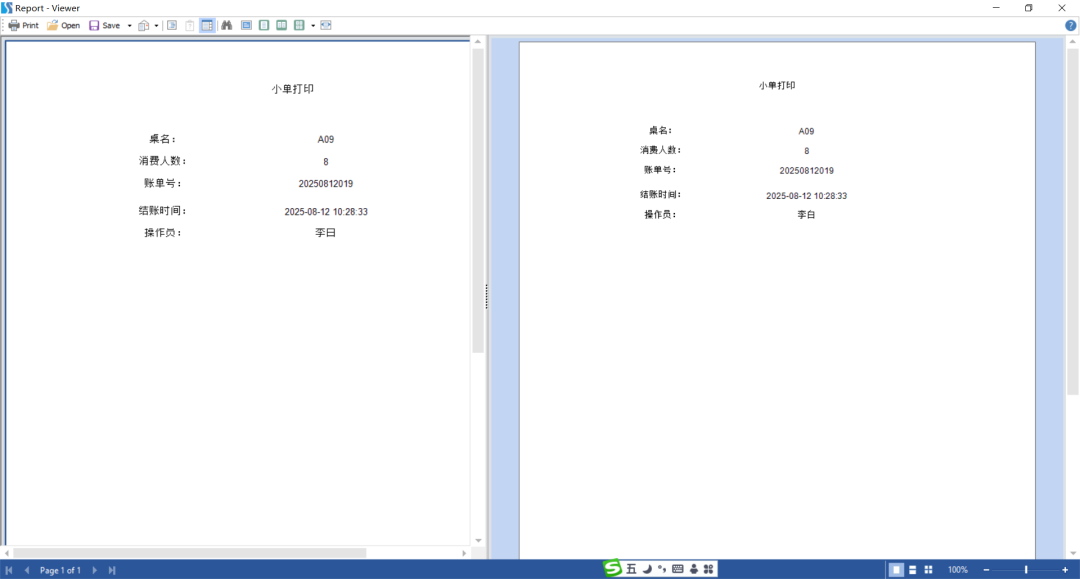This screenshot has width=1080, height=579.
Task: Click the bookmarks panel icon
Action: [x=172, y=25]
